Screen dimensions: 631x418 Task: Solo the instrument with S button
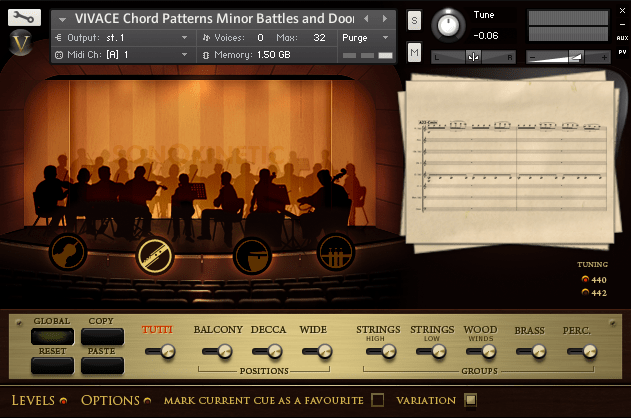point(414,20)
